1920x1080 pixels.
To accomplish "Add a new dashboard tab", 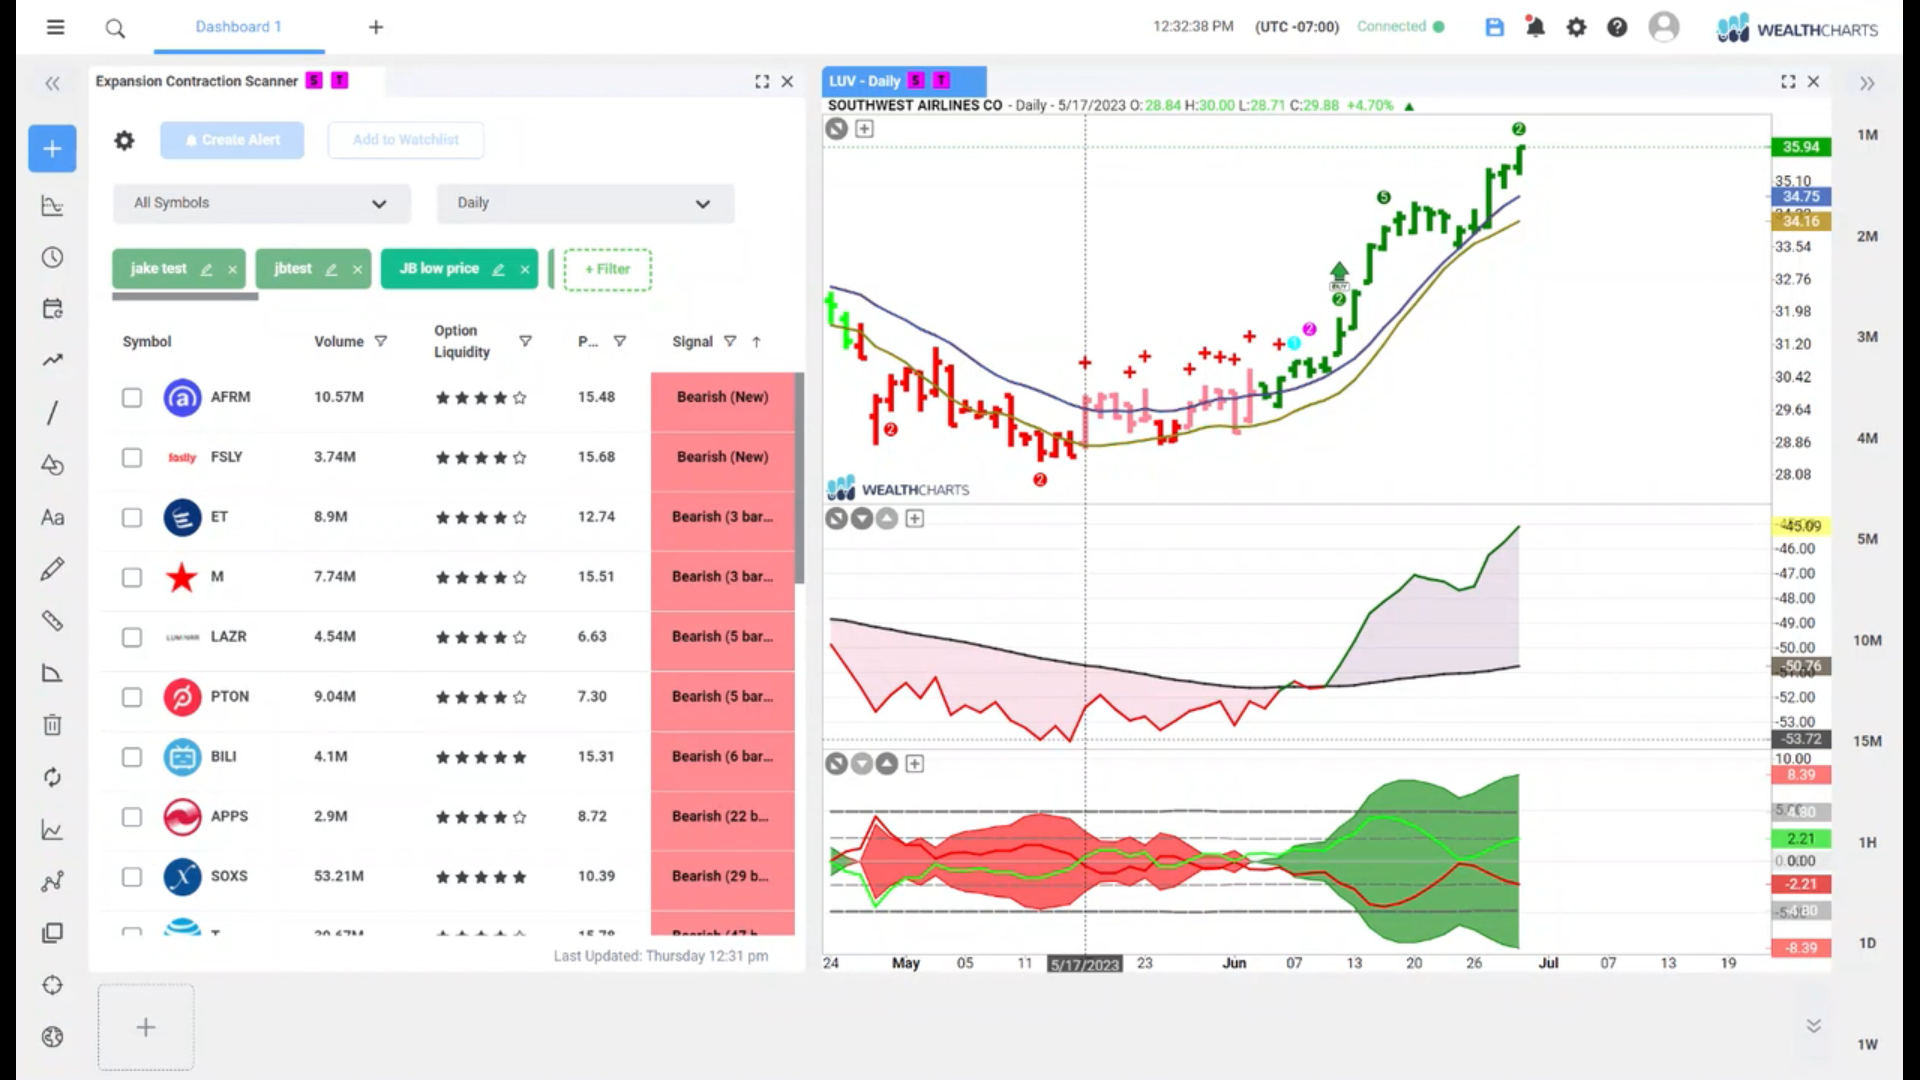I will [x=376, y=27].
